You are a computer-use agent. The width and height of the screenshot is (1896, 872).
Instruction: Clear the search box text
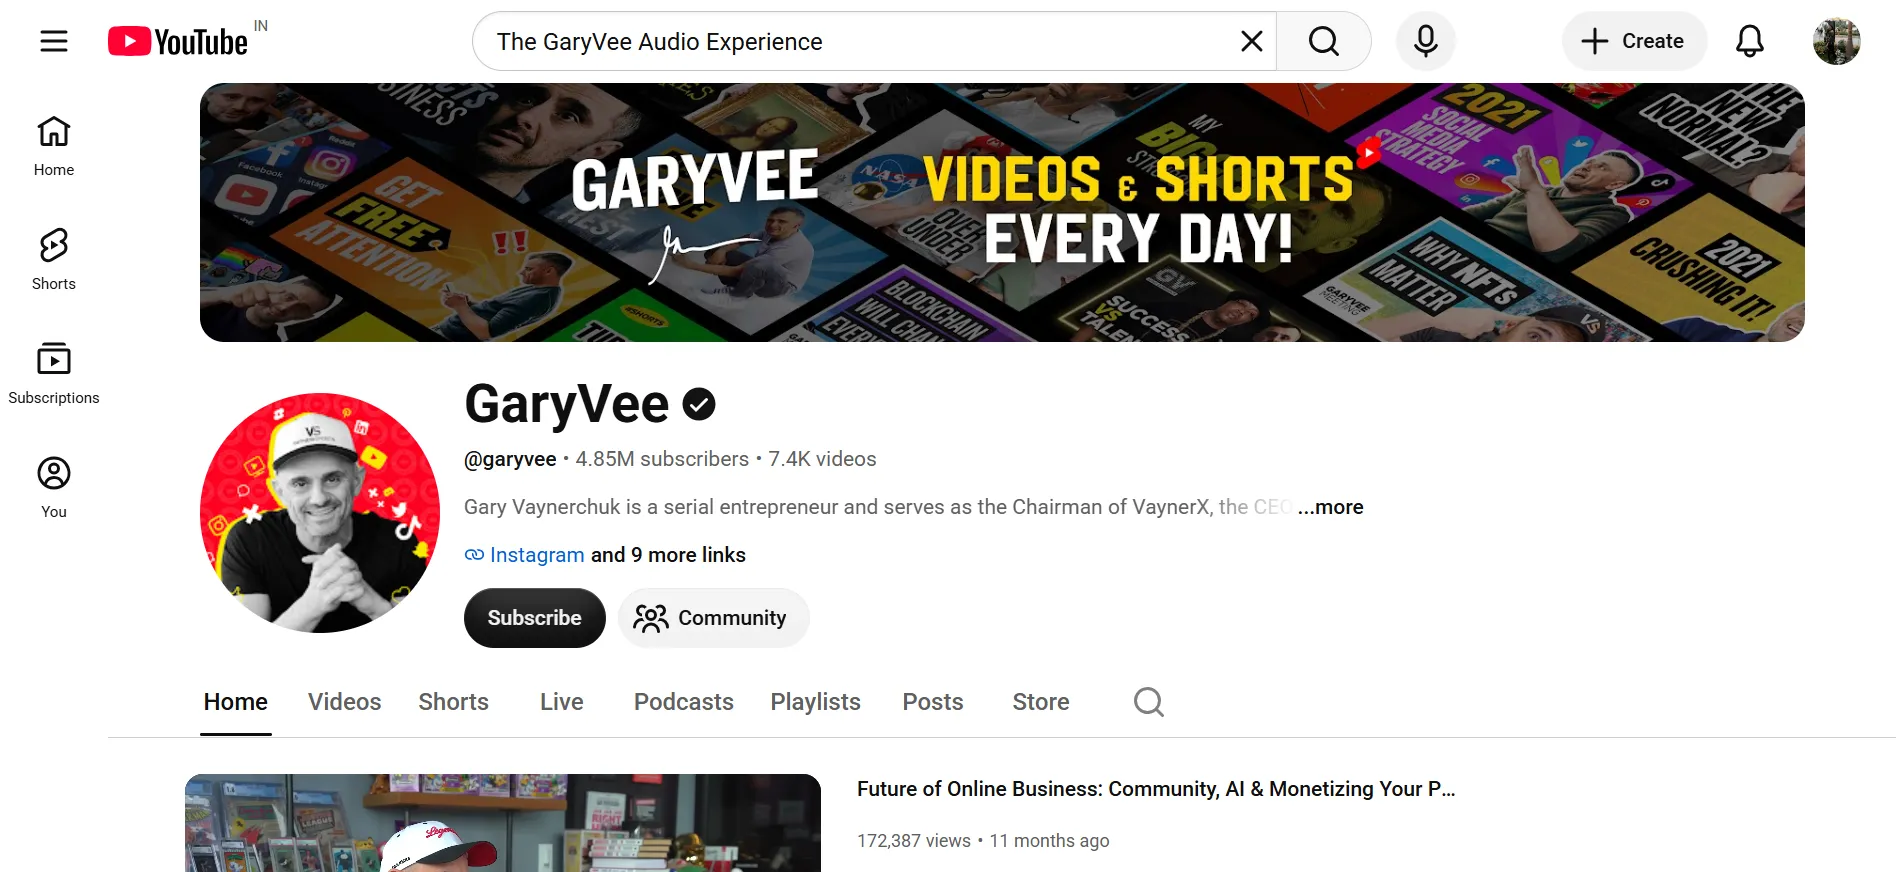1251,41
